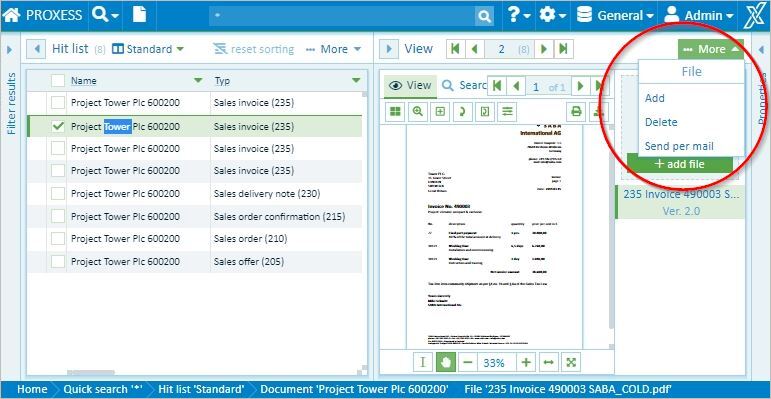The width and height of the screenshot is (771, 399).
Task: Click the fullscreen expand icon below preview
Action: [x=571, y=363]
